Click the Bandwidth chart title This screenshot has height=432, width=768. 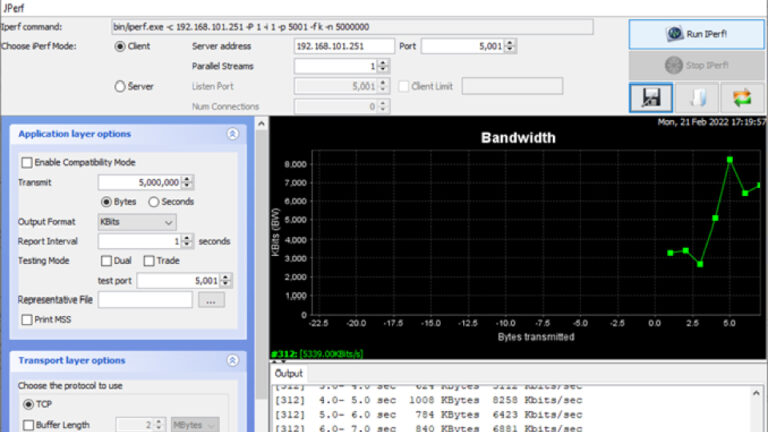(x=518, y=138)
